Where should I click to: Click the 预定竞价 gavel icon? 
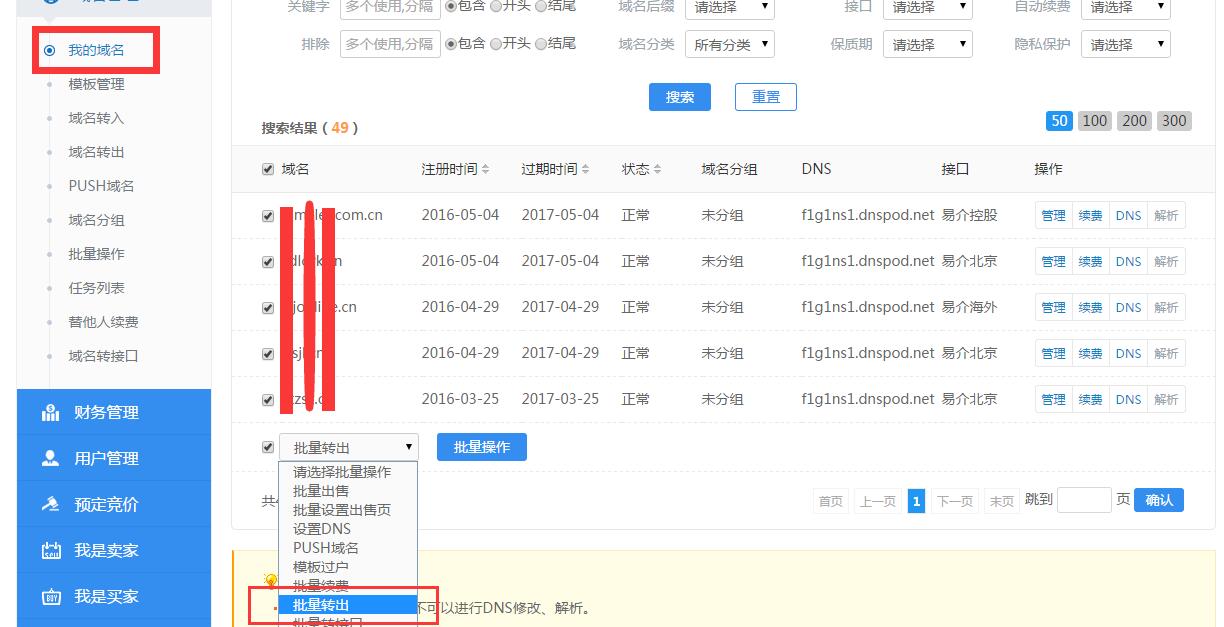pos(51,504)
